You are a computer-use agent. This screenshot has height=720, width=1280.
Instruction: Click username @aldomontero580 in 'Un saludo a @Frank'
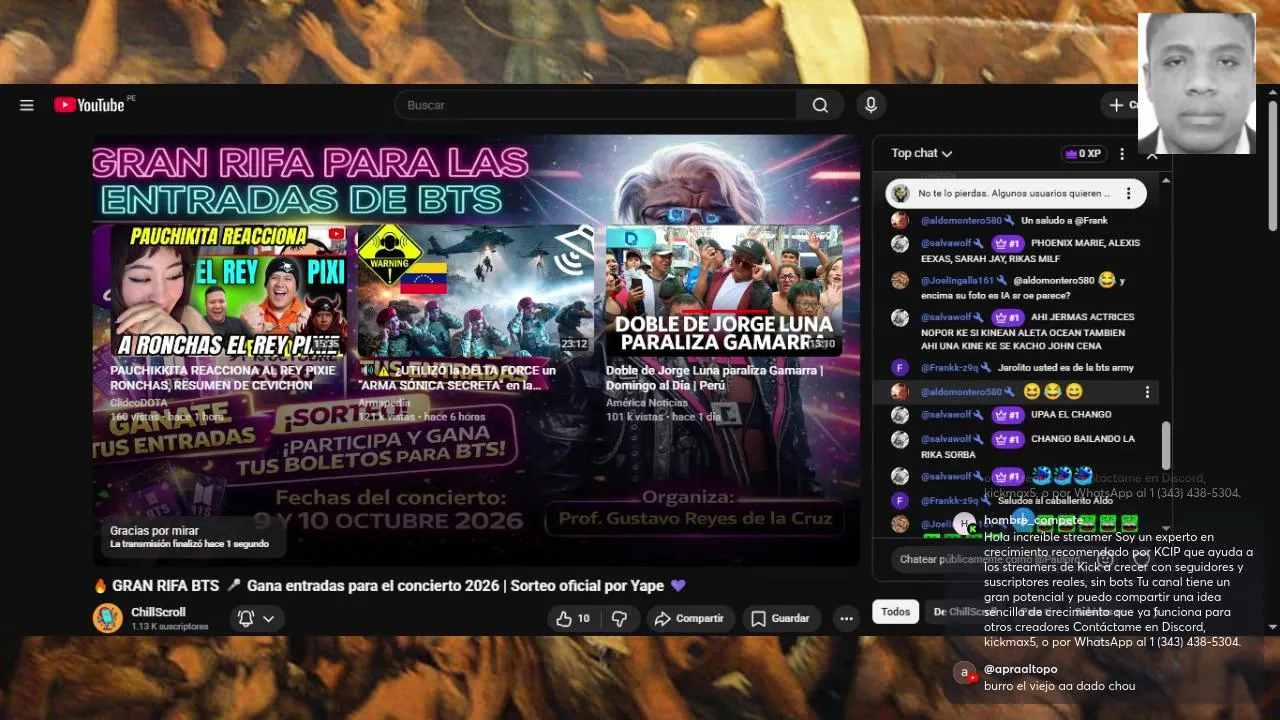click(961, 220)
